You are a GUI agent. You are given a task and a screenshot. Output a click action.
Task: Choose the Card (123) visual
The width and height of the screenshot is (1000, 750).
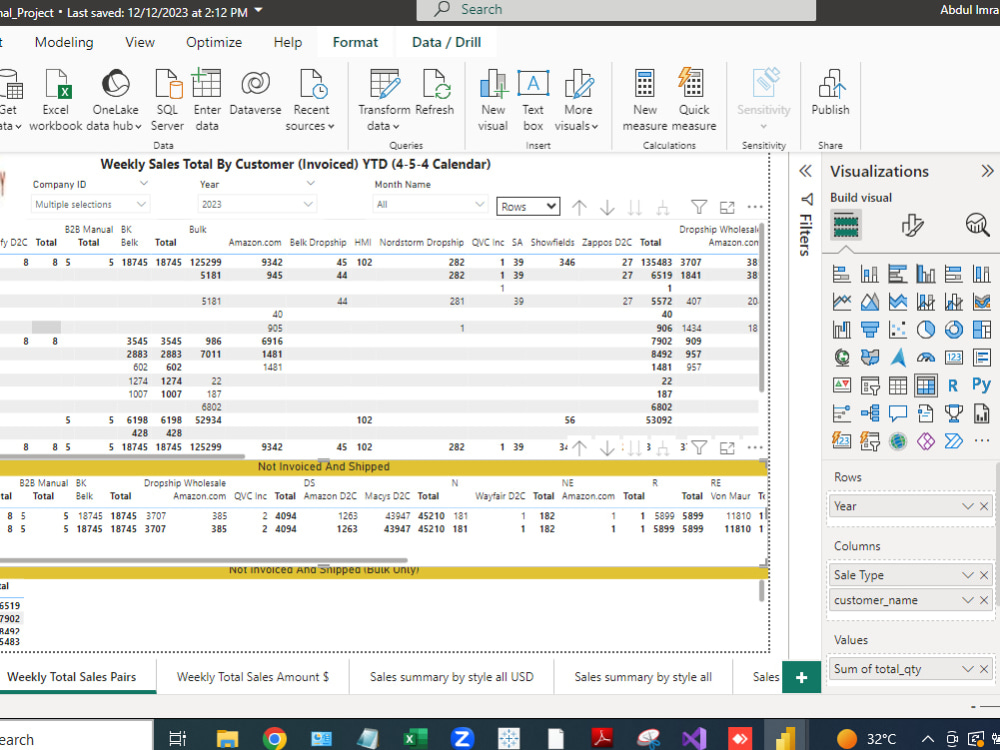click(953, 357)
